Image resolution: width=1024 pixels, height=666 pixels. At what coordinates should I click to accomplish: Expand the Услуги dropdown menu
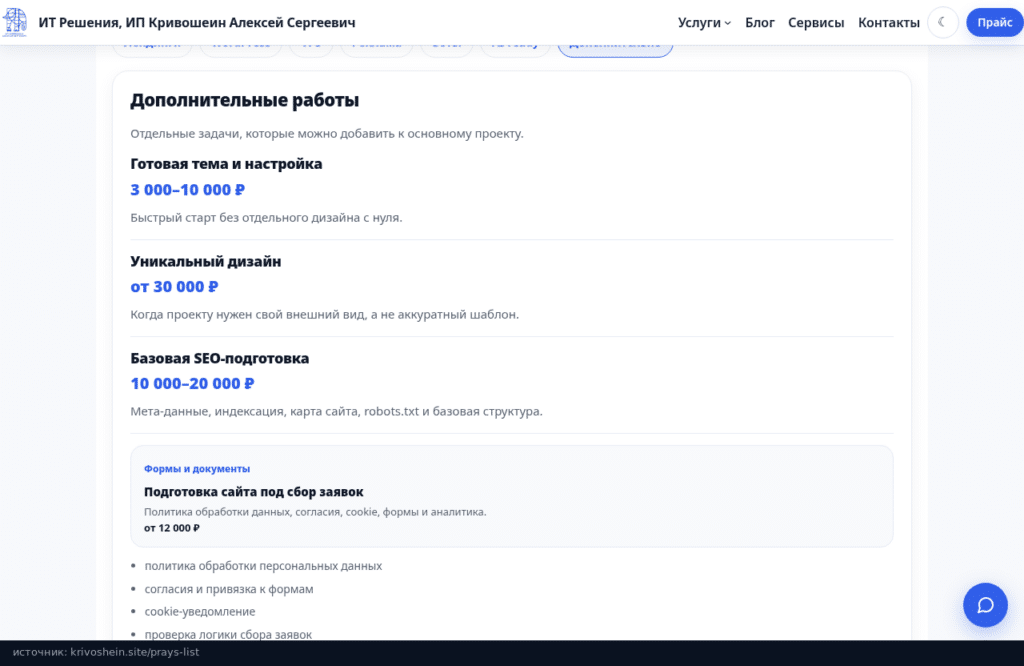[704, 23]
